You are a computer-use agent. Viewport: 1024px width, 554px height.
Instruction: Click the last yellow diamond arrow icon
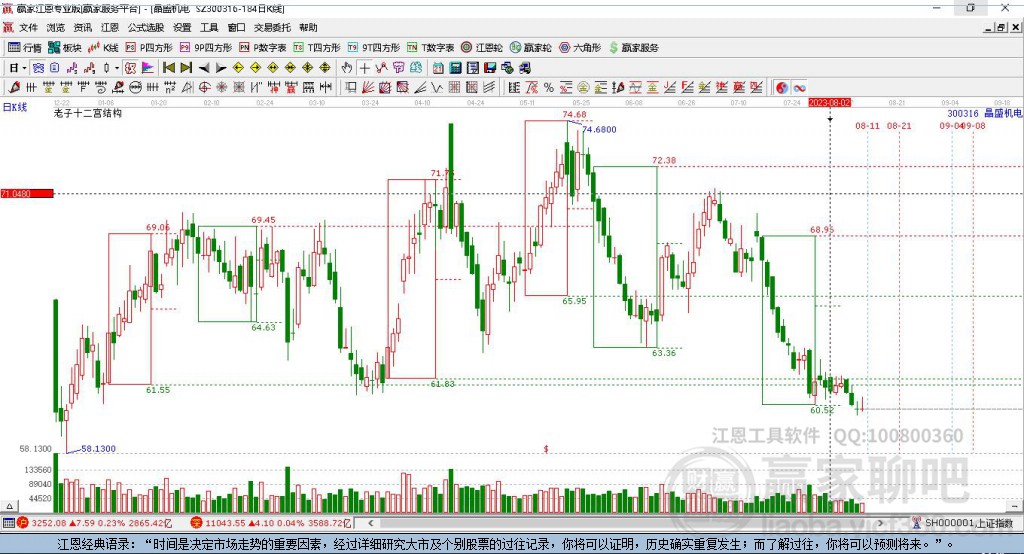[x=325, y=68]
